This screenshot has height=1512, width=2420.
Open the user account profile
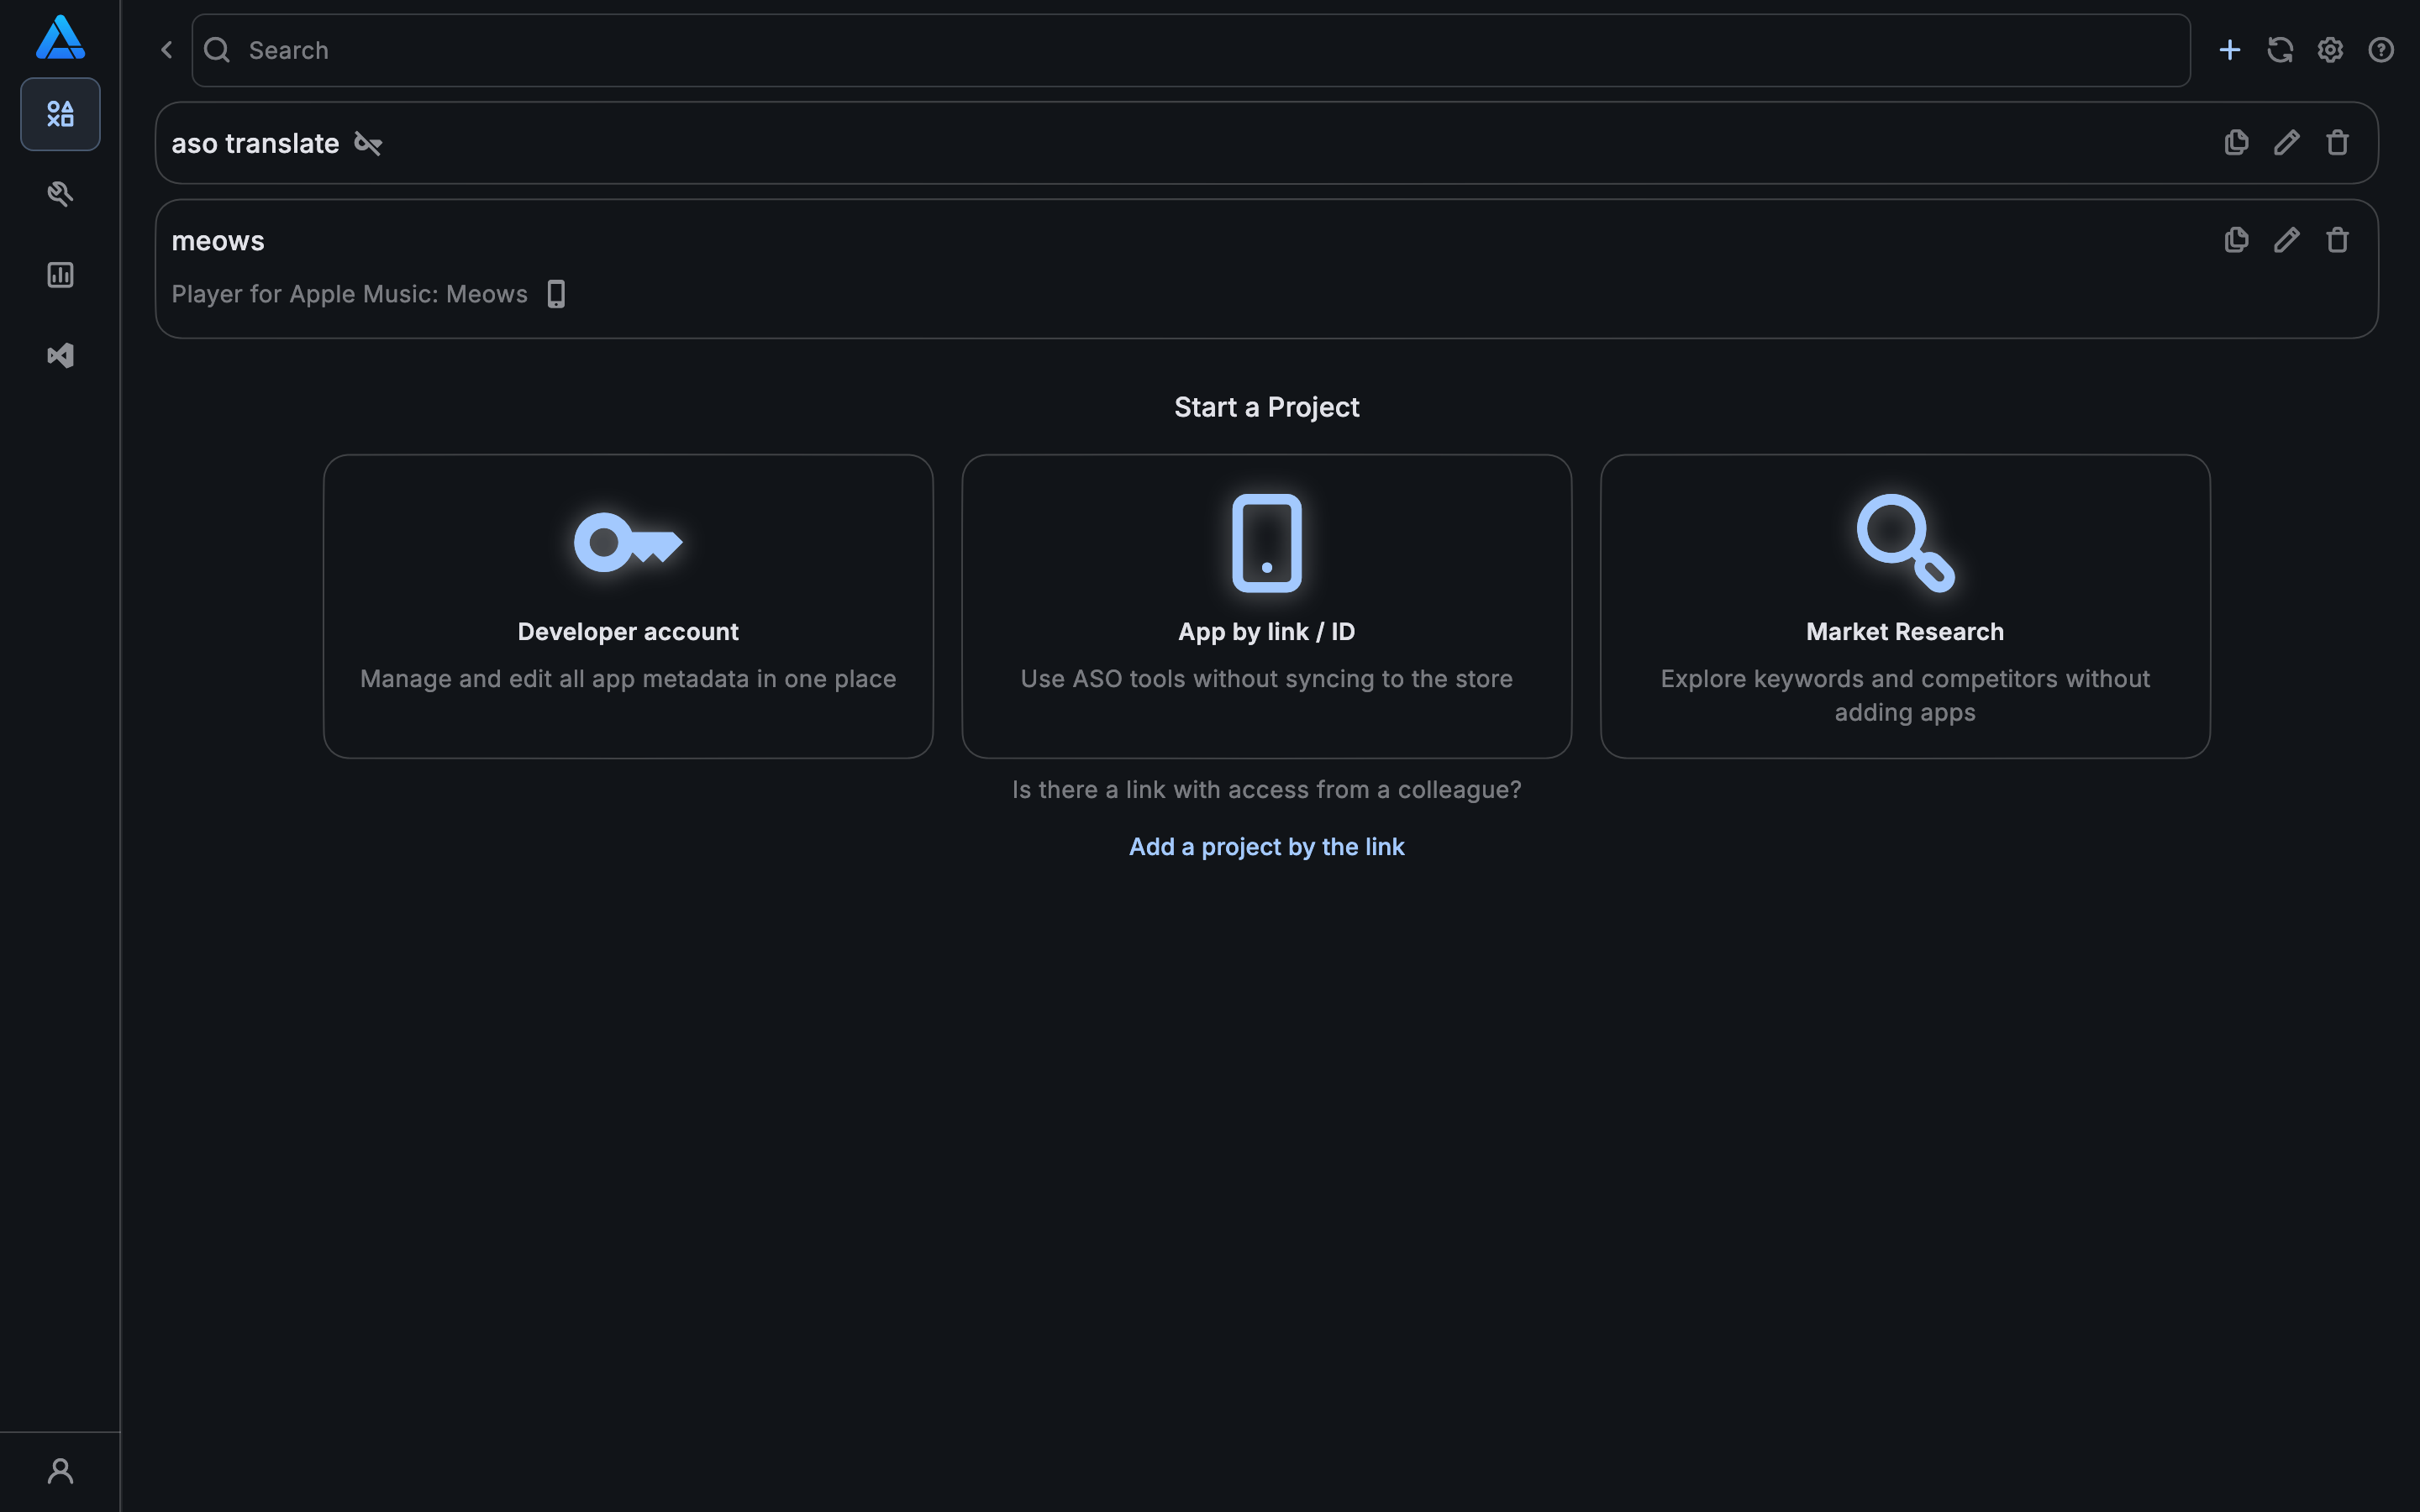60,1471
